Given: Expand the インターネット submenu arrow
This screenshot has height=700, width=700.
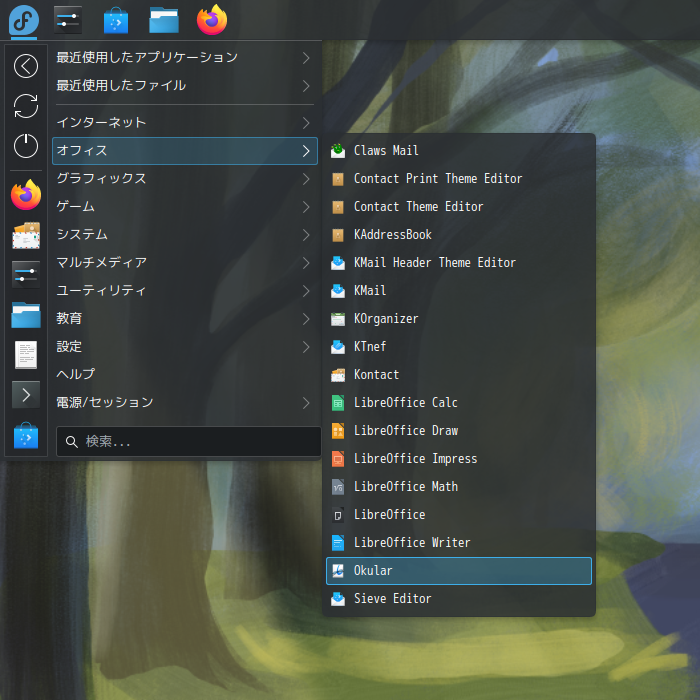Looking at the screenshot, I should pos(306,123).
